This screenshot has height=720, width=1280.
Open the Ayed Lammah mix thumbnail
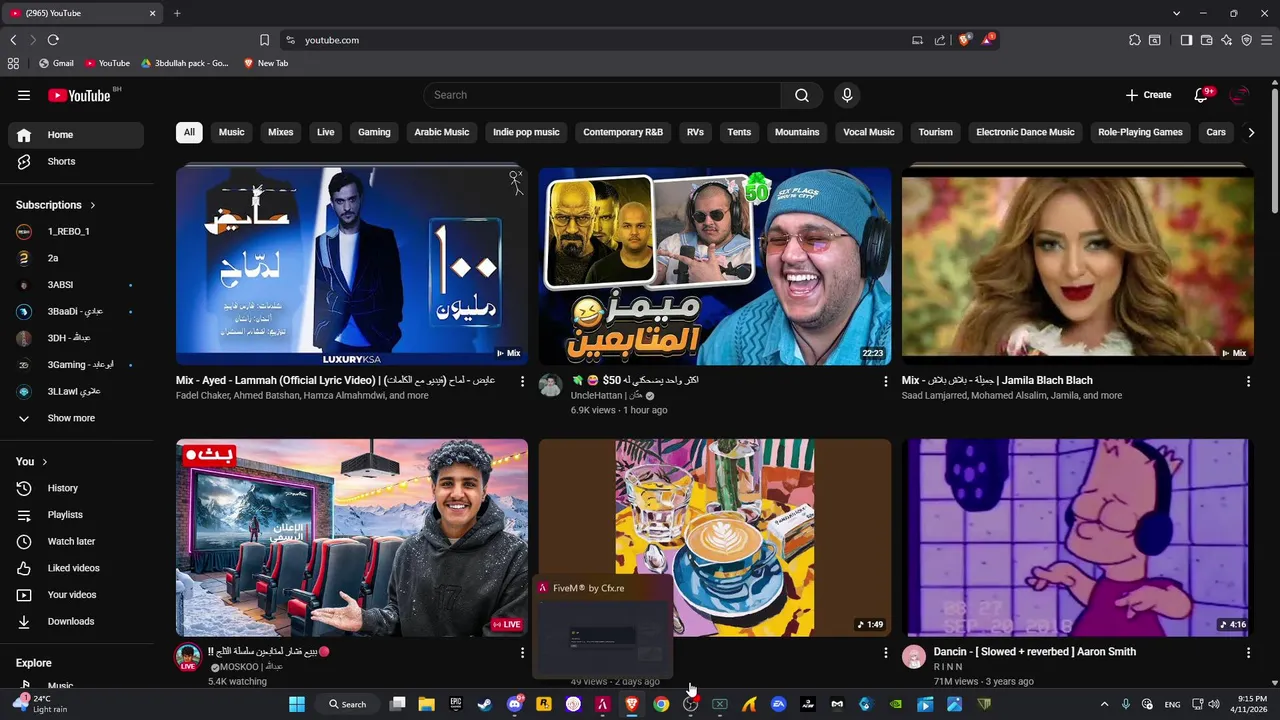click(x=352, y=266)
